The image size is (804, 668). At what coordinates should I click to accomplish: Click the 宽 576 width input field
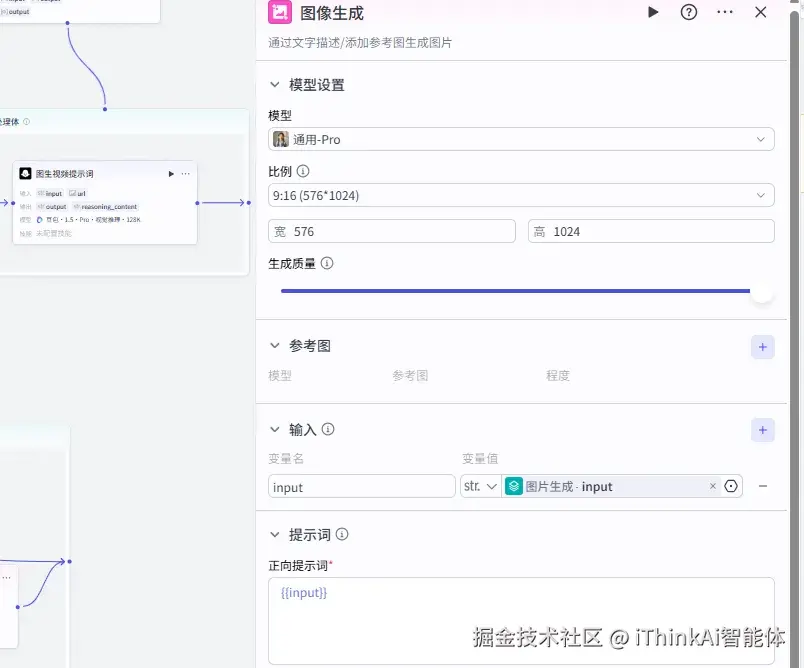tap(391, 231)
